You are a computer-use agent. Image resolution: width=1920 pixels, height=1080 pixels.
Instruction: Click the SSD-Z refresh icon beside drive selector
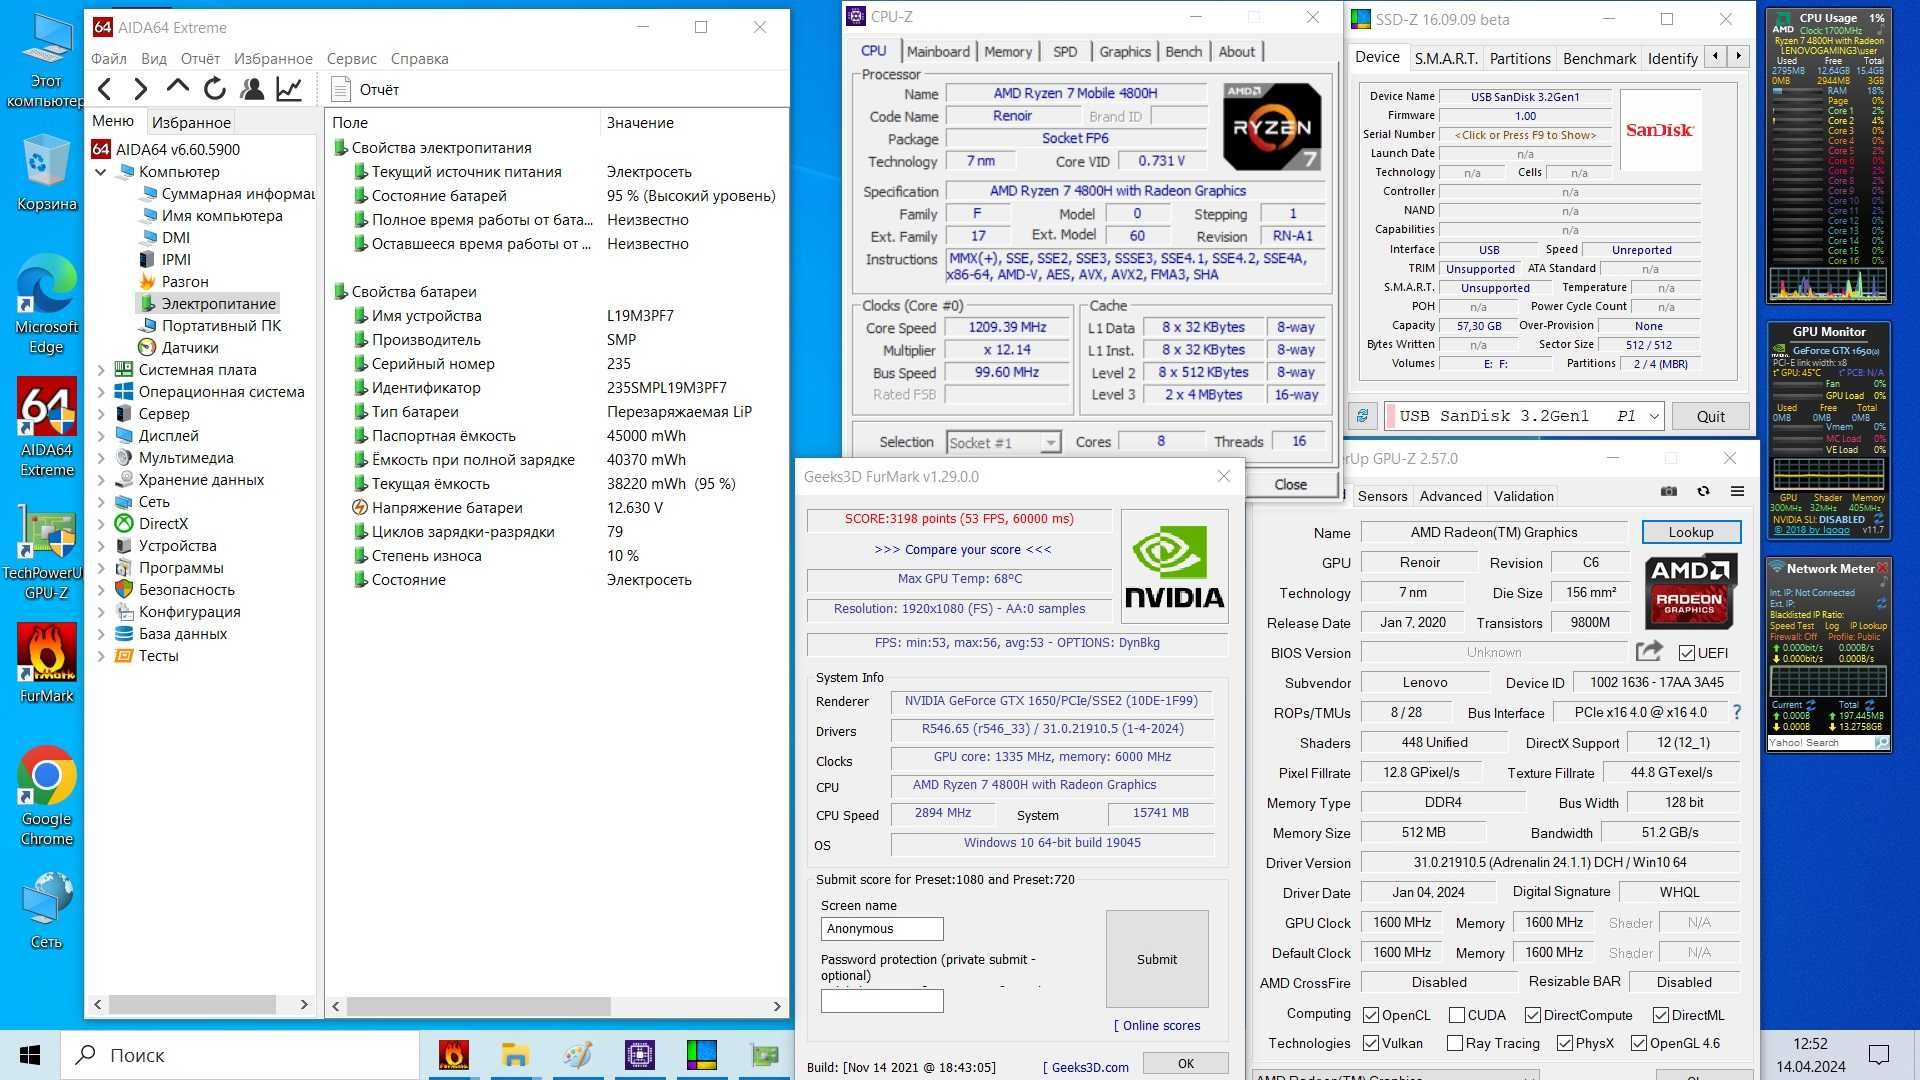(x=1362, y=416)
